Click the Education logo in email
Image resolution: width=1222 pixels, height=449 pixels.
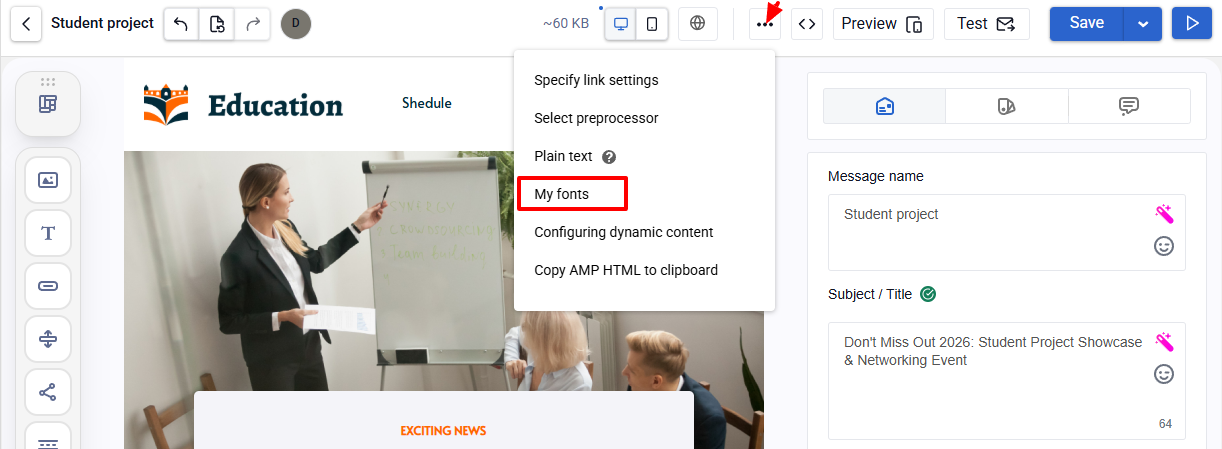[x=243, y=104]
